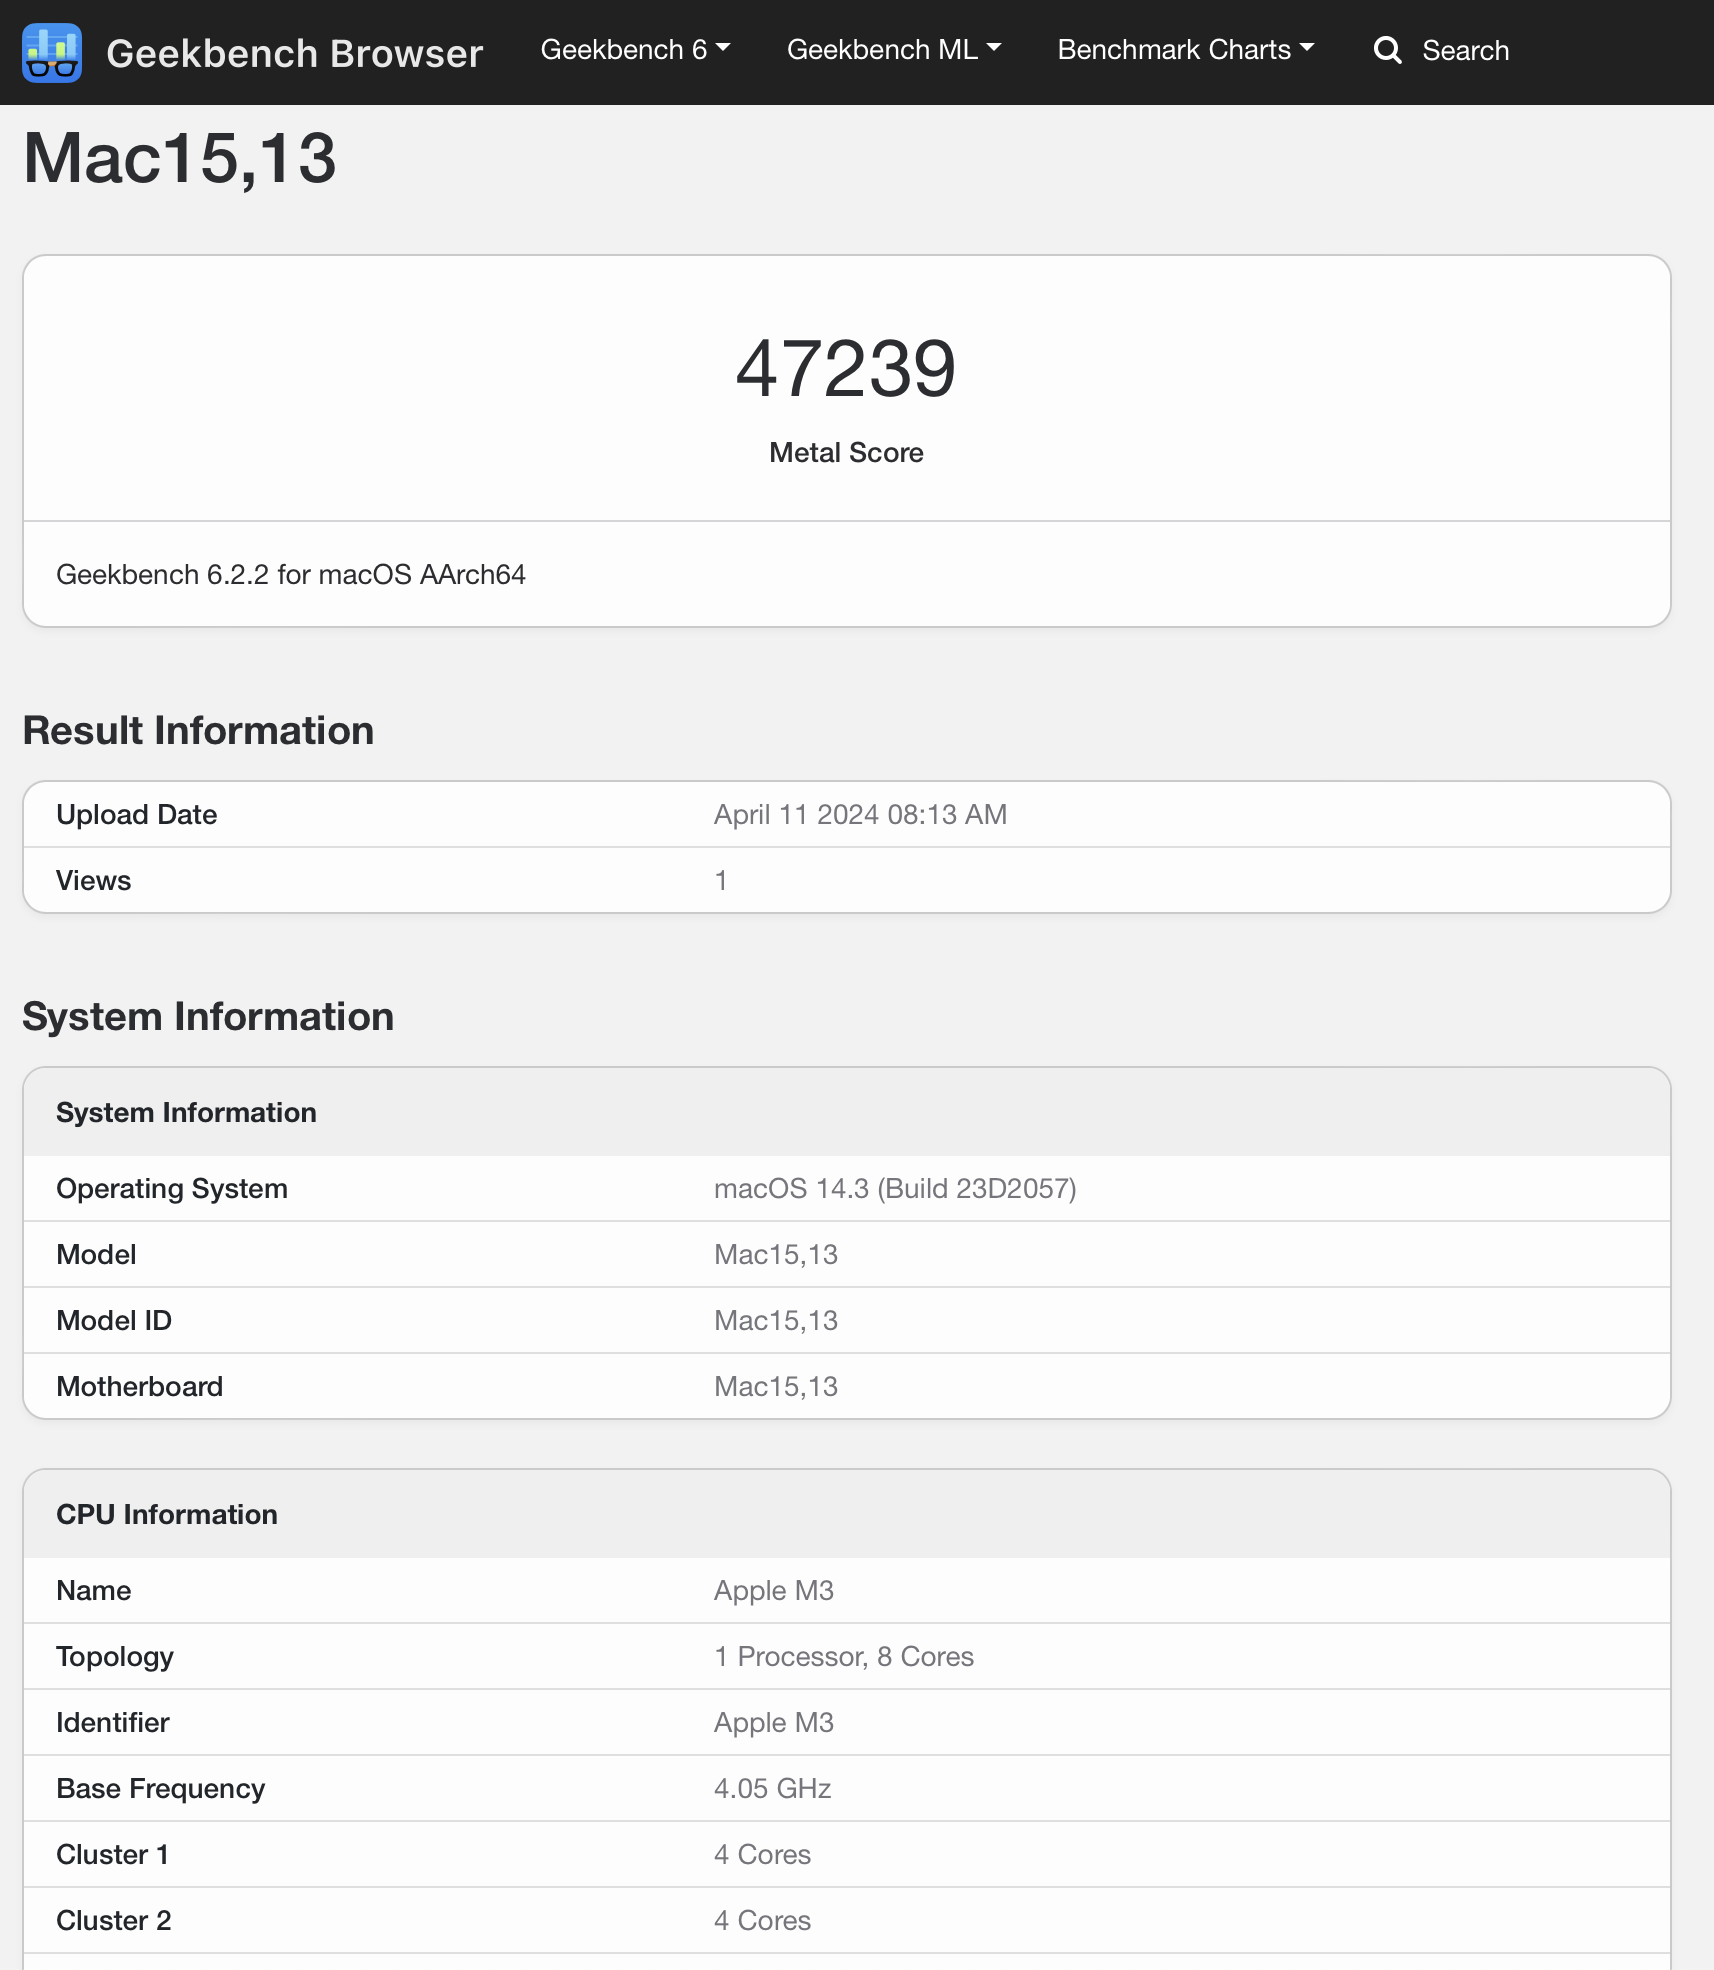The width and height of the screenshot is (1714, 1970).
Task: Click the Search text in navbar
Action: (1465, 50)
